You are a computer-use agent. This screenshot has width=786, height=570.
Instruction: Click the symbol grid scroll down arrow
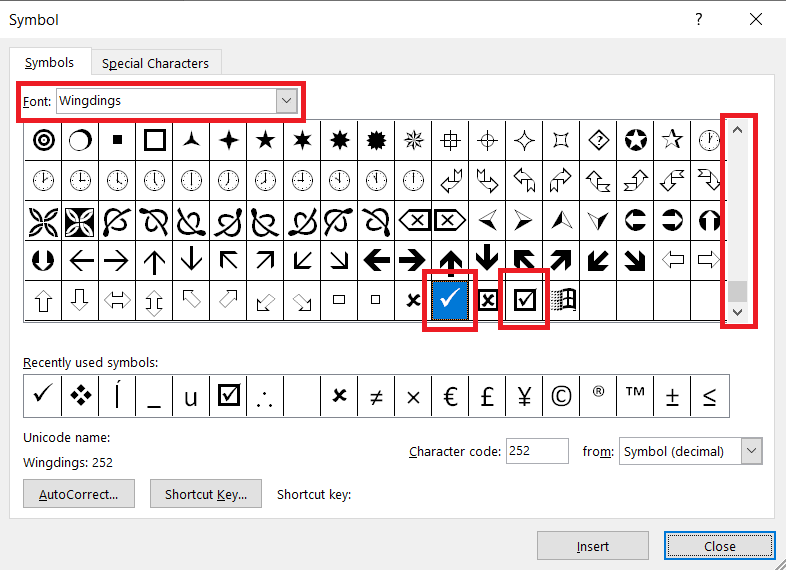[x=737, y=312]
